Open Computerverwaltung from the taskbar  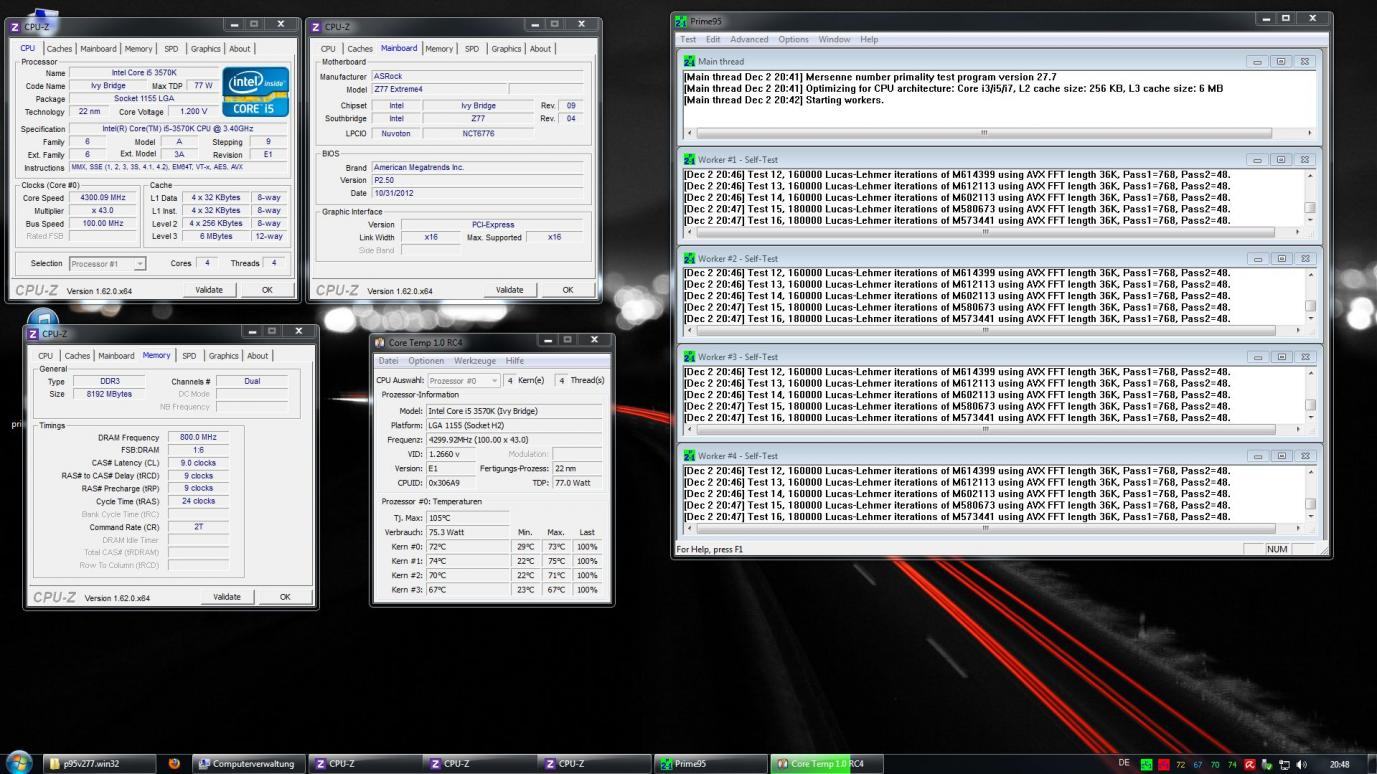coord(247,764)
